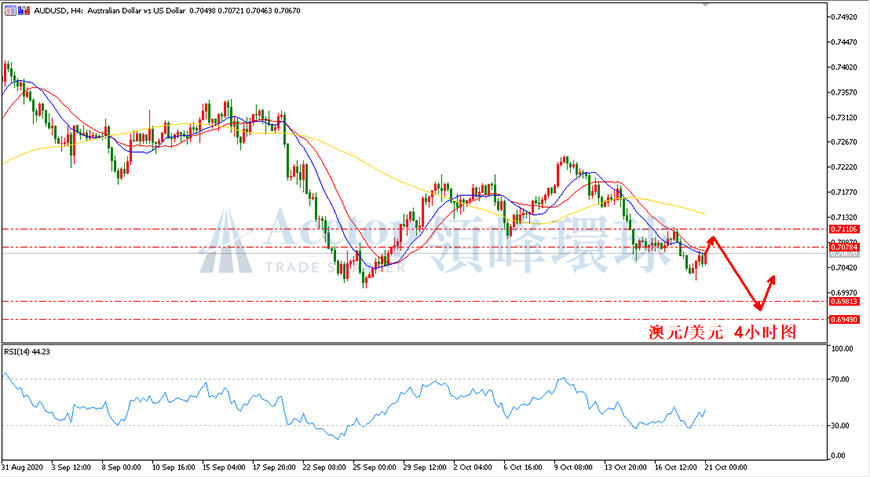
Task: Click the RSI 70.00 level label
Action: coord(840,379)
